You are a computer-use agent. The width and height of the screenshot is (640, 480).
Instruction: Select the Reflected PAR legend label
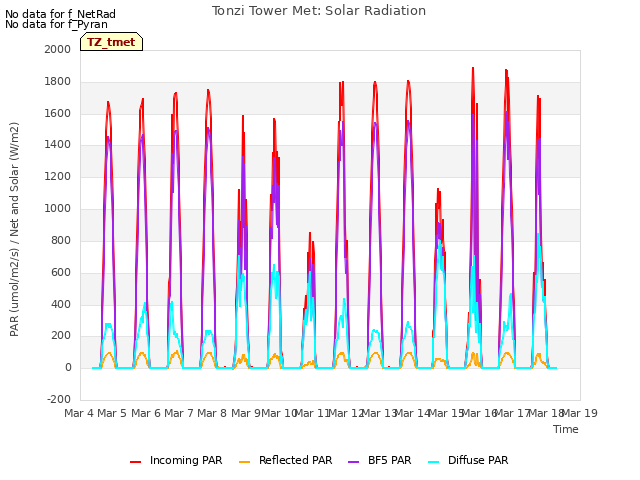coord(296,460)
